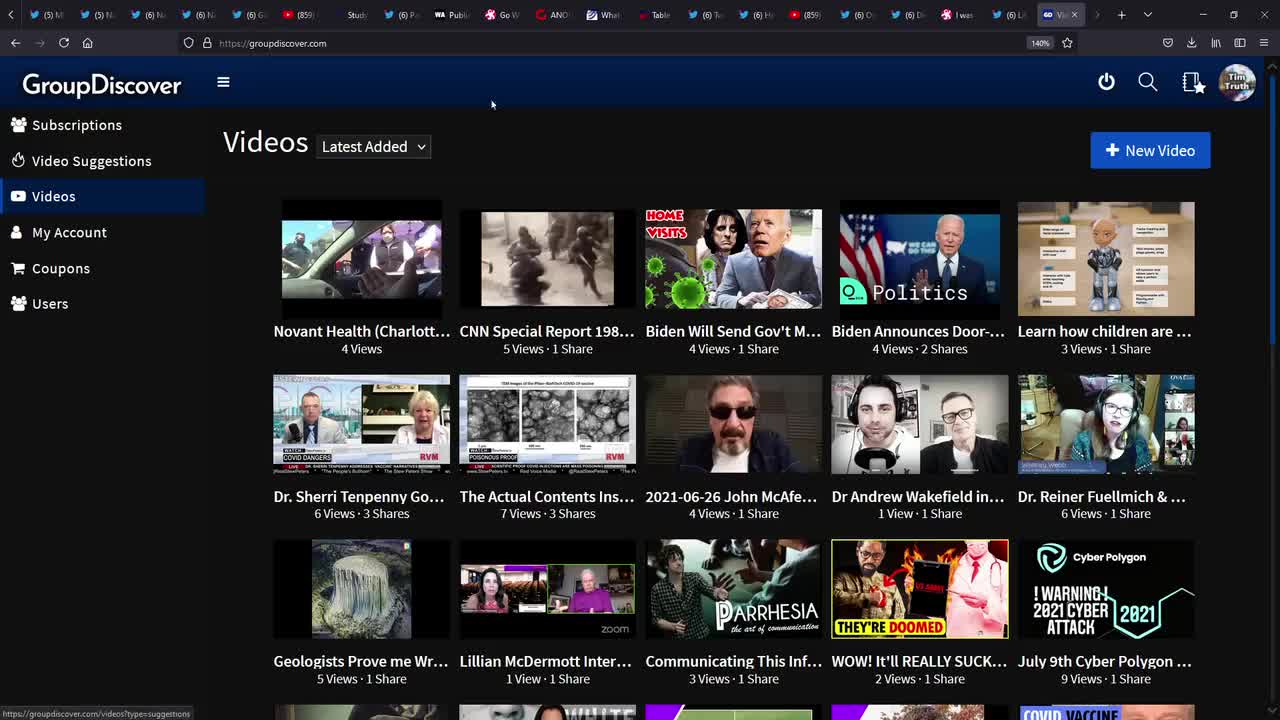
Task: Click 'Dr. Sherri Tenpenny Go...' title
Action: [x=359, y=497]
